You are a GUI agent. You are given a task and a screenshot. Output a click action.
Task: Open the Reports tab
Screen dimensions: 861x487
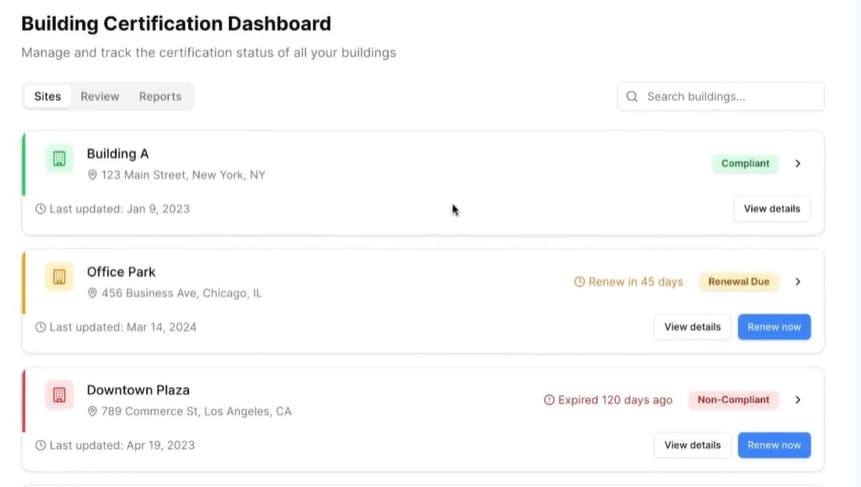[x=160, y=97]
